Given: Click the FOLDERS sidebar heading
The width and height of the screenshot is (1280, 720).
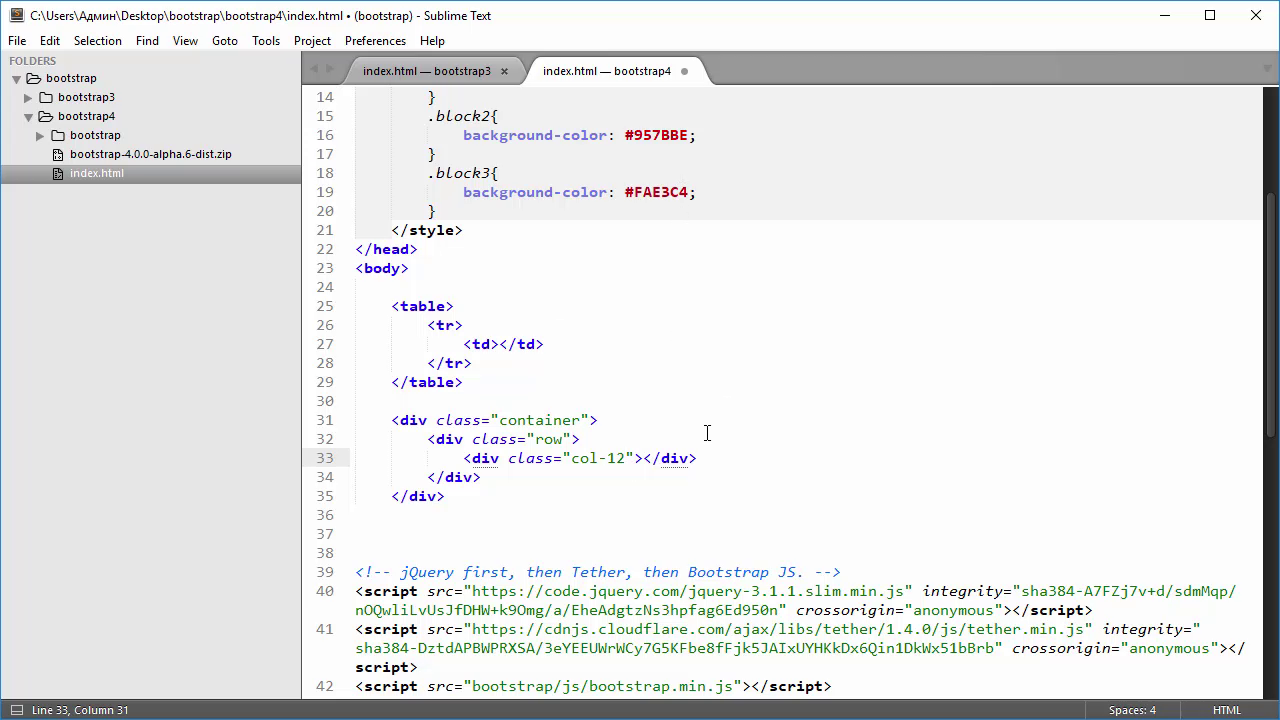Looking at the screenshot, I should point(33,60).
